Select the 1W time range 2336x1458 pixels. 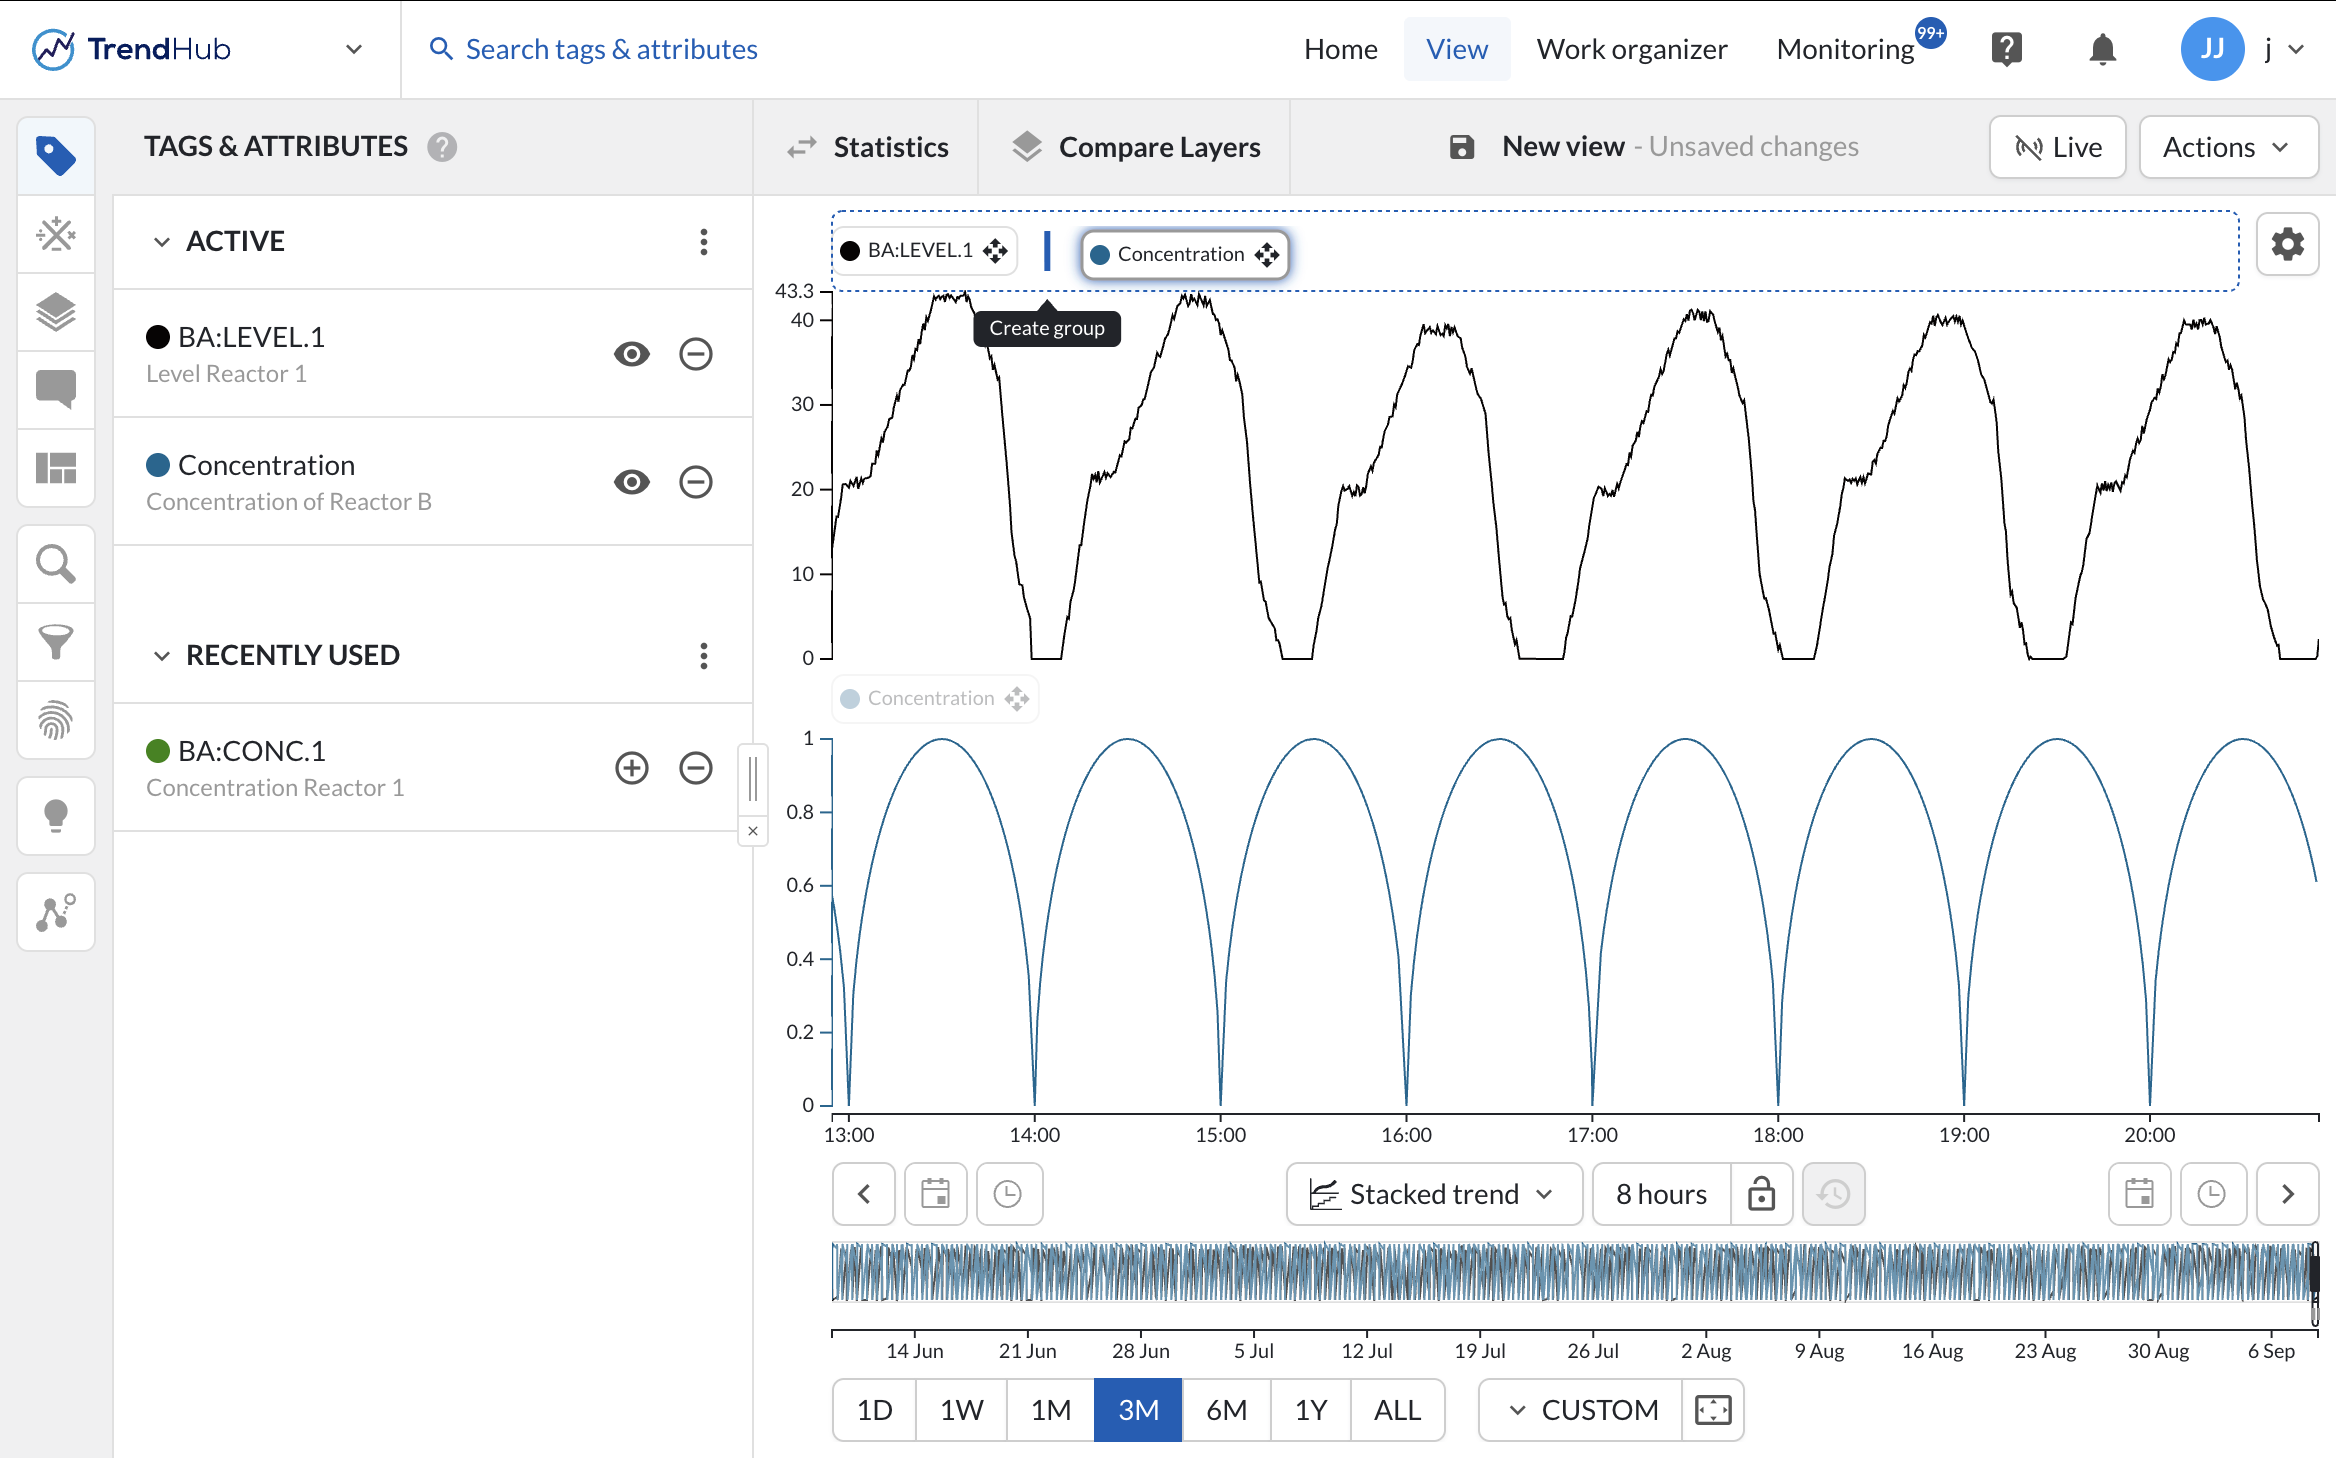coord(961,1410)
